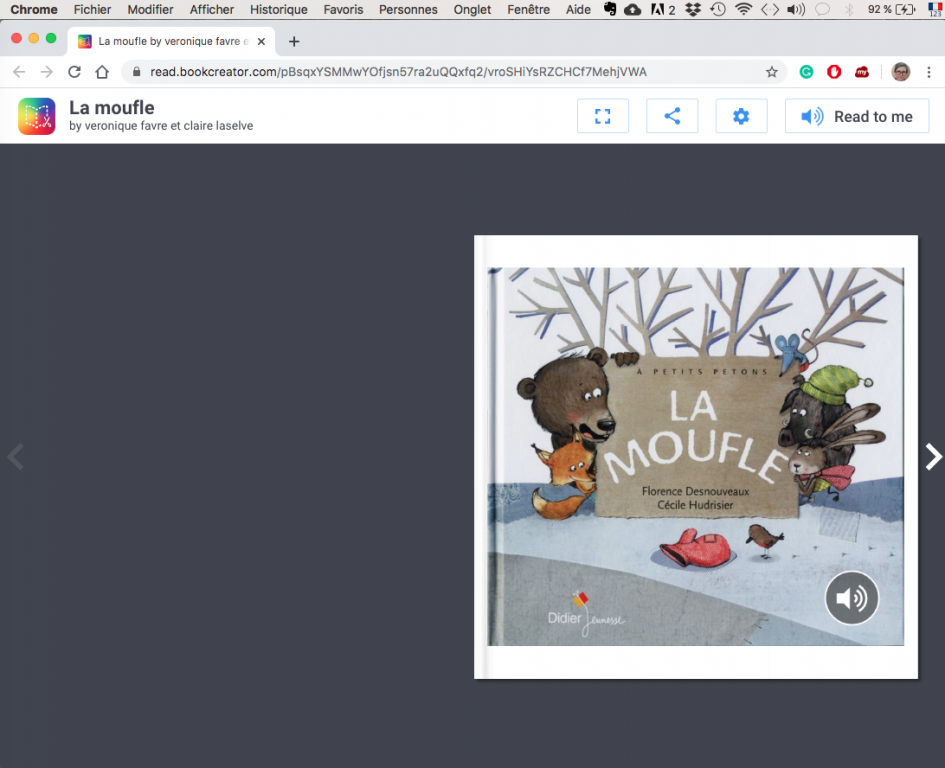Image resolution: width=945 pixels, height=768 pixels.
Task: Open the Favoris menu
Action: pos(343,10)
